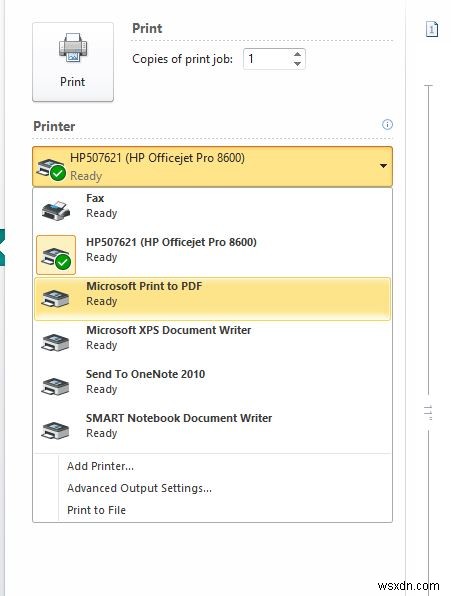Click the page one preview icon
The image size is (451, 596).
pyautogui.click(x=432, y=29)
